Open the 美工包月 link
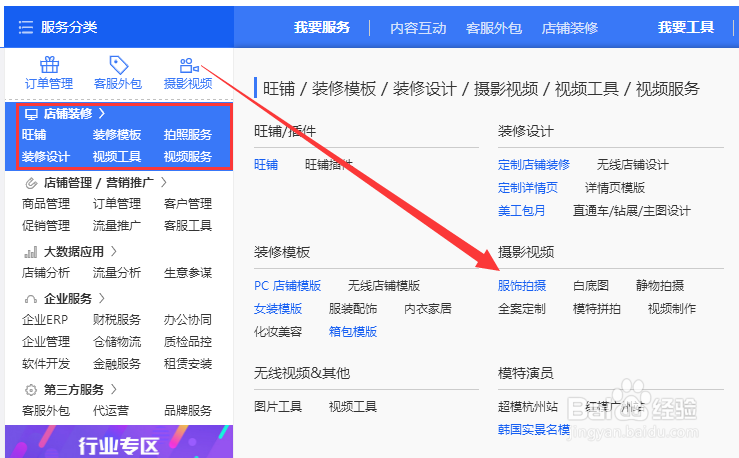 coord(522,211)
